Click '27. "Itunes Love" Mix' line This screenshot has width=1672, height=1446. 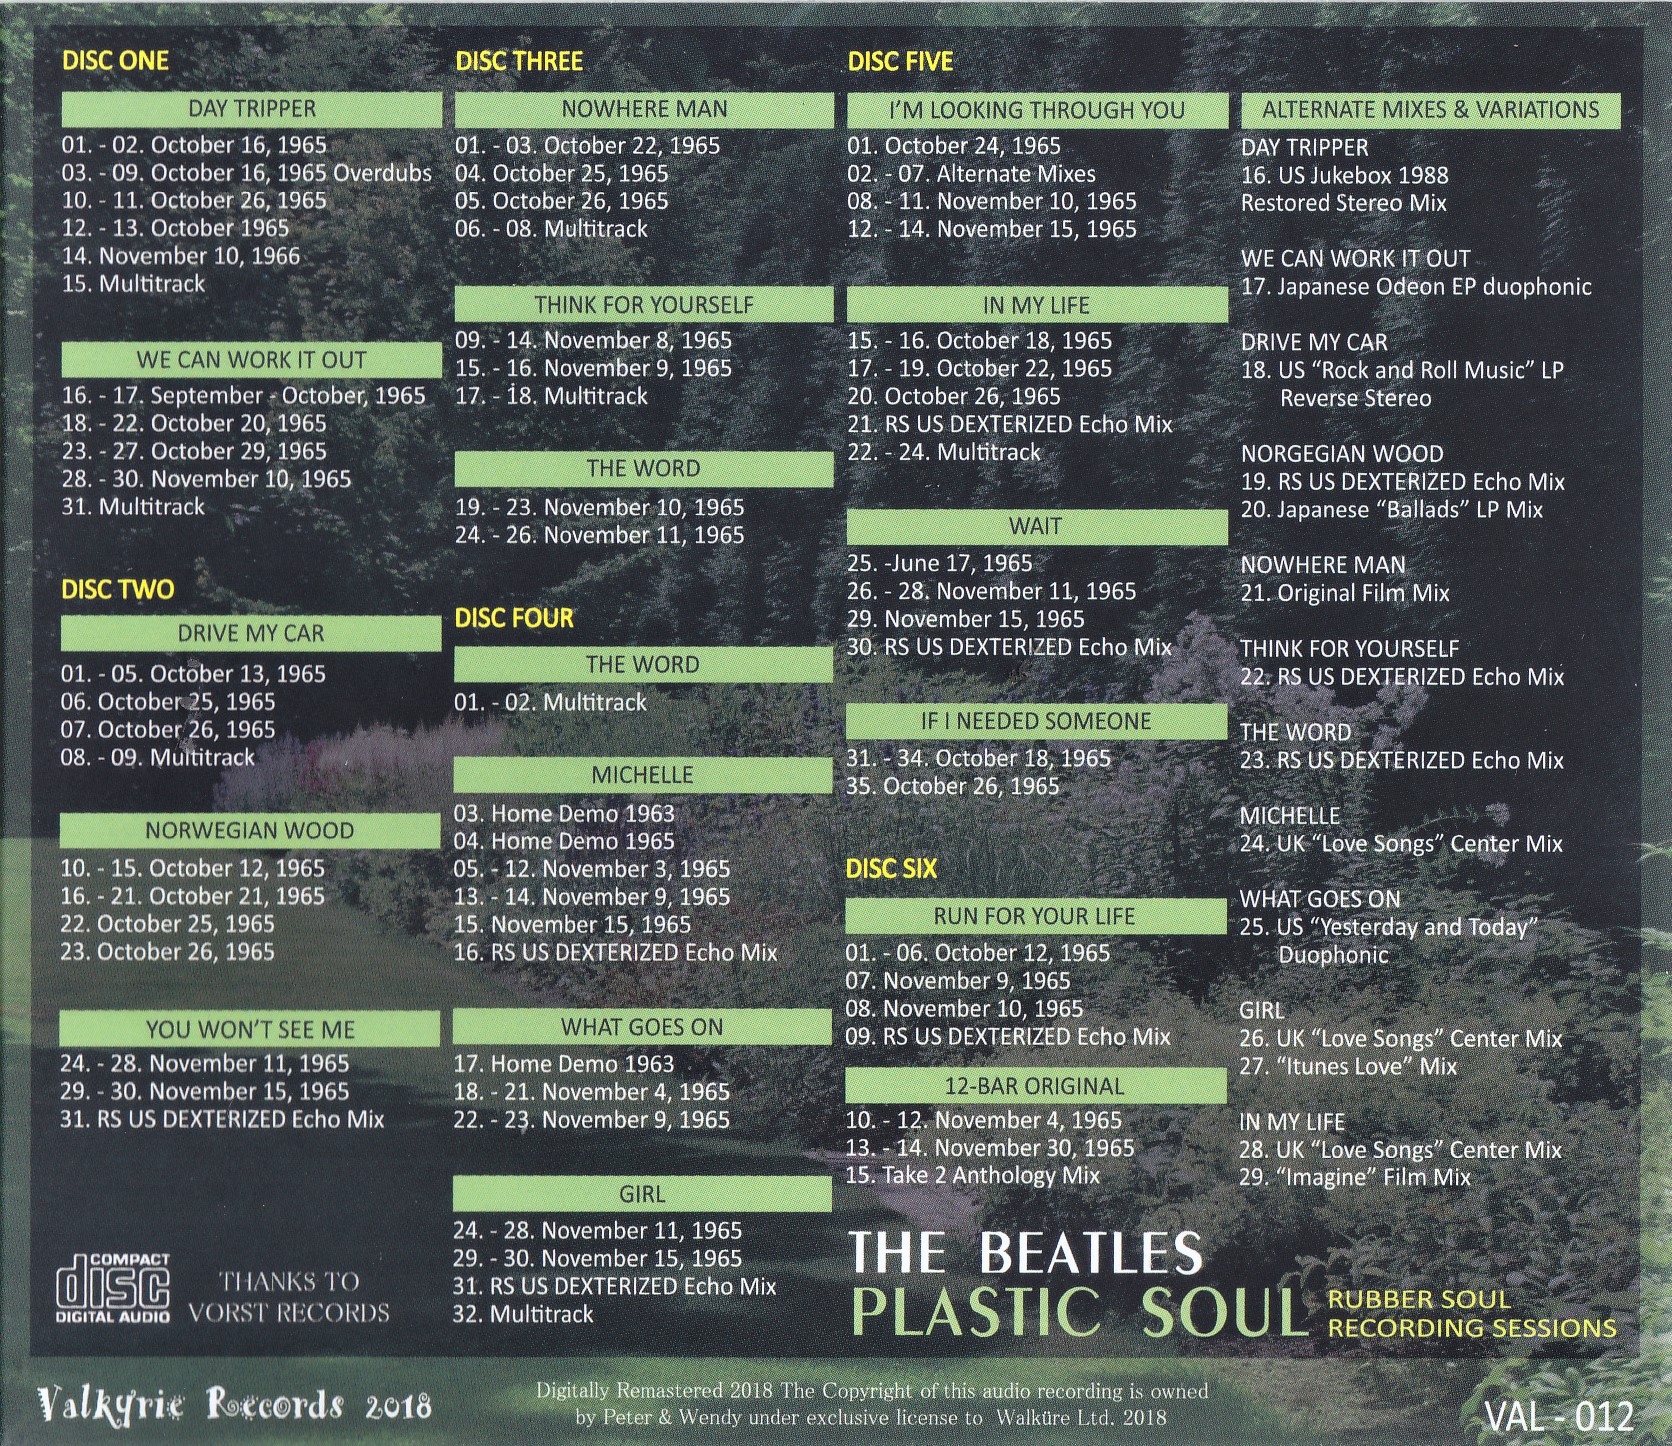1348,1067
